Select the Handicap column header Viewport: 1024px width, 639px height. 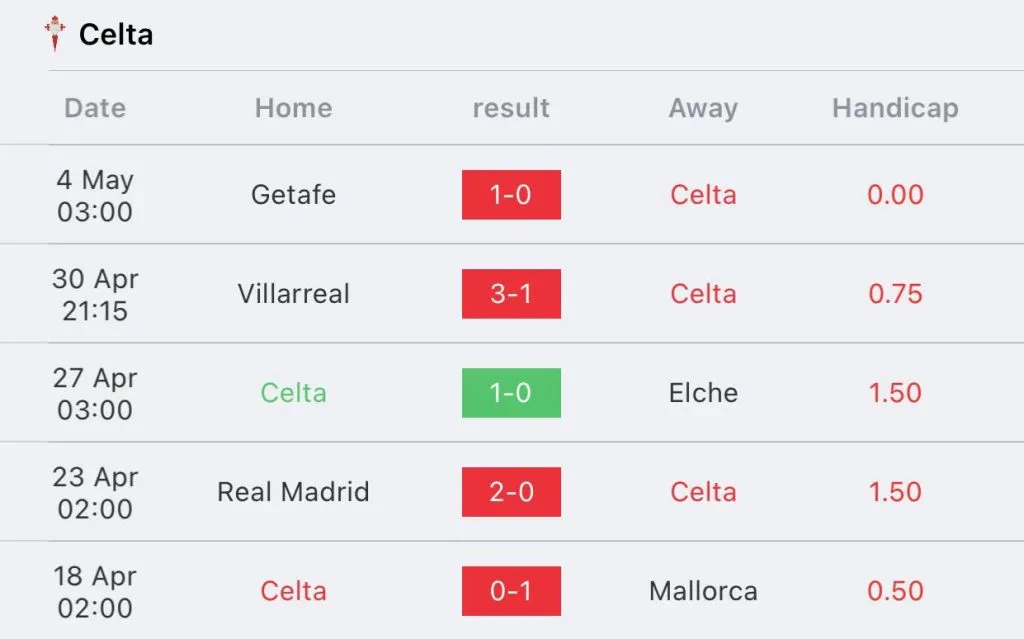coord(895,108)
